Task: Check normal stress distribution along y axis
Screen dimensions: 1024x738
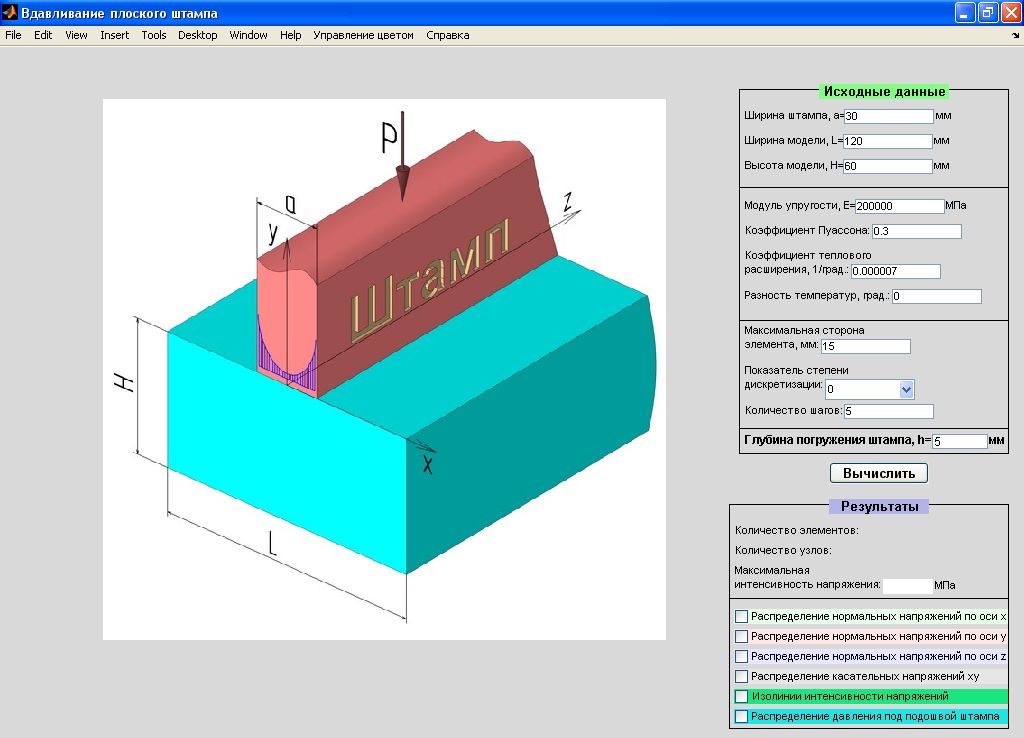Action: click(x=741, y=636)
